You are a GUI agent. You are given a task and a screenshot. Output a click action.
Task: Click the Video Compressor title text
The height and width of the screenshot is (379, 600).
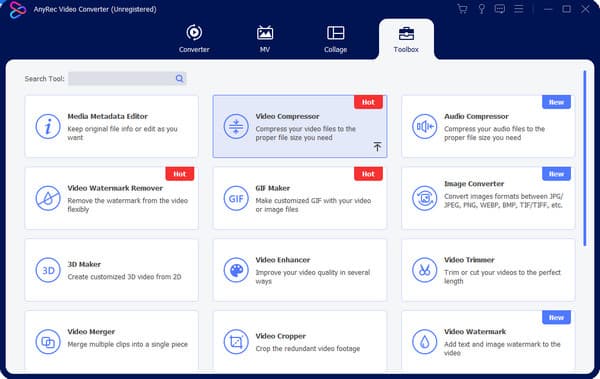coord(287,116)
